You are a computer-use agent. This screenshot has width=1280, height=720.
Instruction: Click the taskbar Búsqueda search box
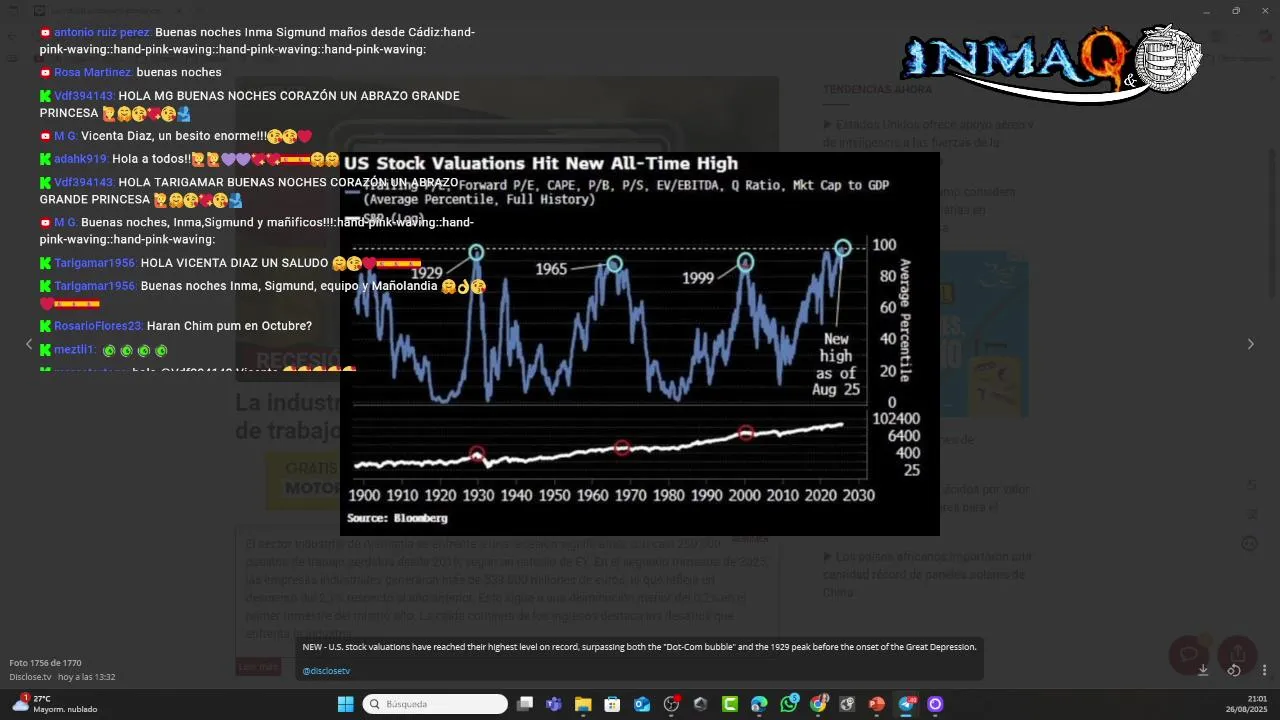point(435,704)
